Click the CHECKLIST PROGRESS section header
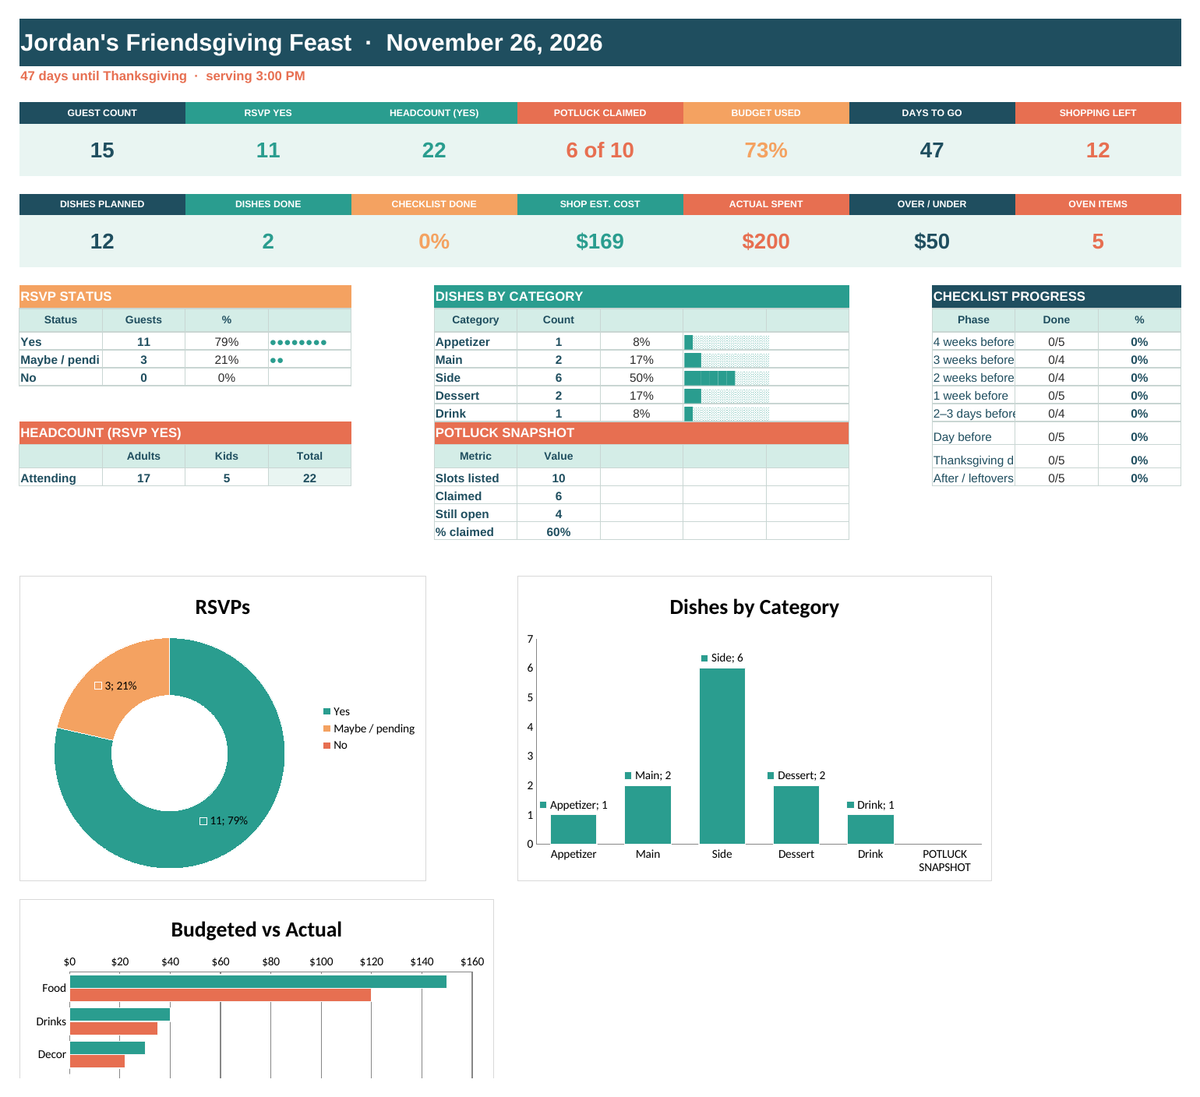Screen dimensions: 1200x1097 [1056, 296]
